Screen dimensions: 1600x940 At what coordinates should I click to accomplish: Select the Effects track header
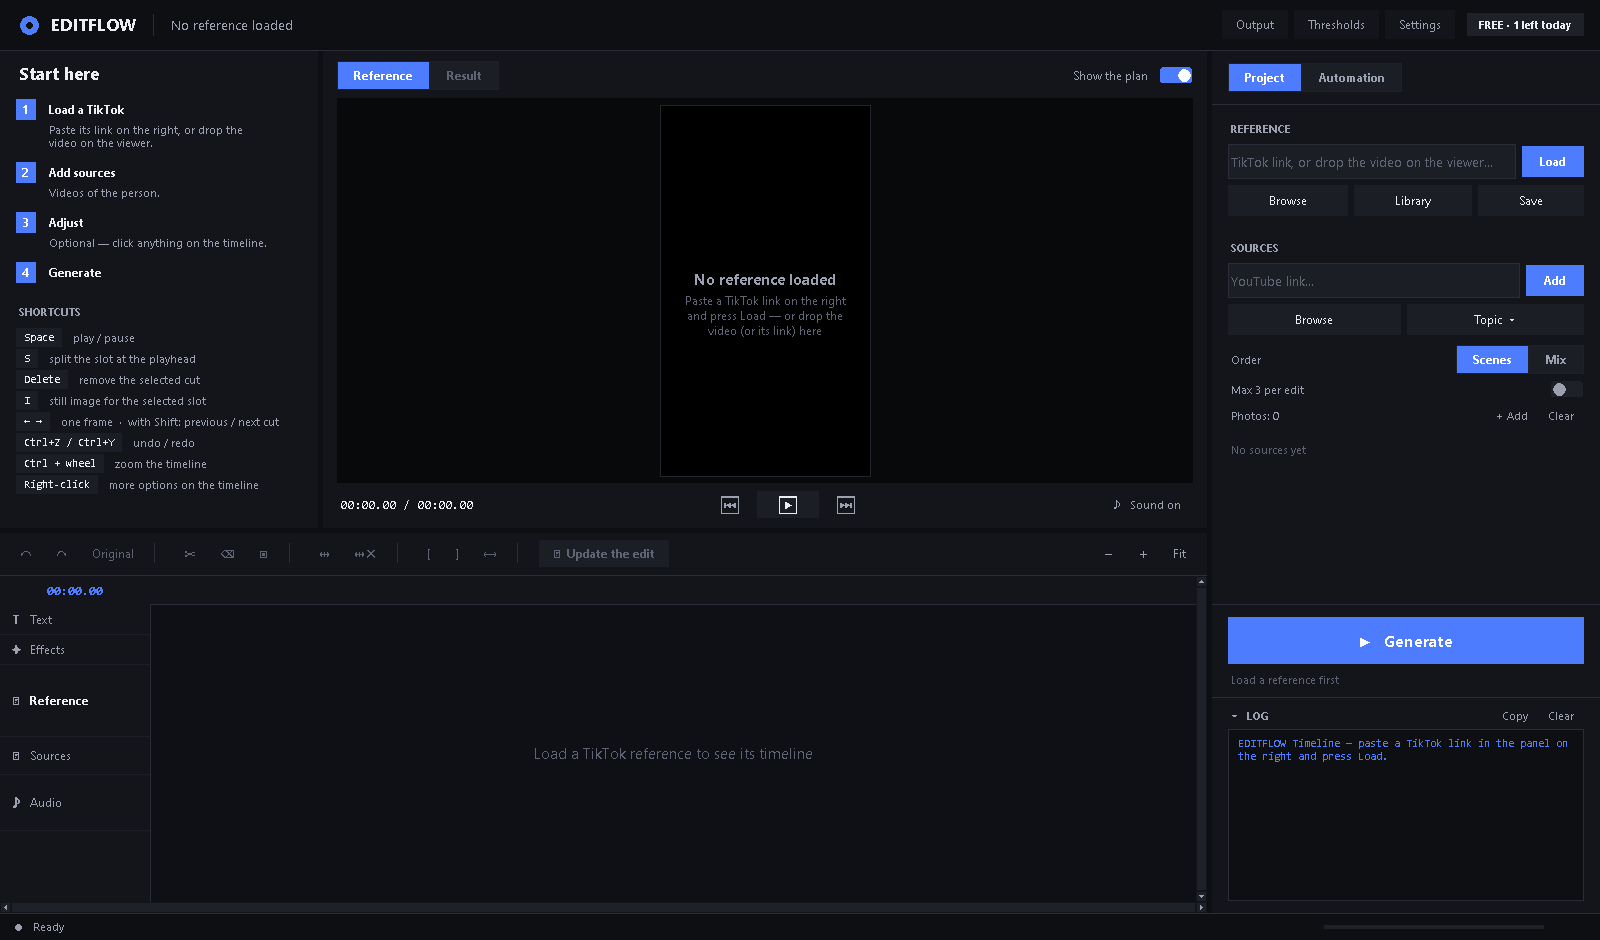[75, 650]
